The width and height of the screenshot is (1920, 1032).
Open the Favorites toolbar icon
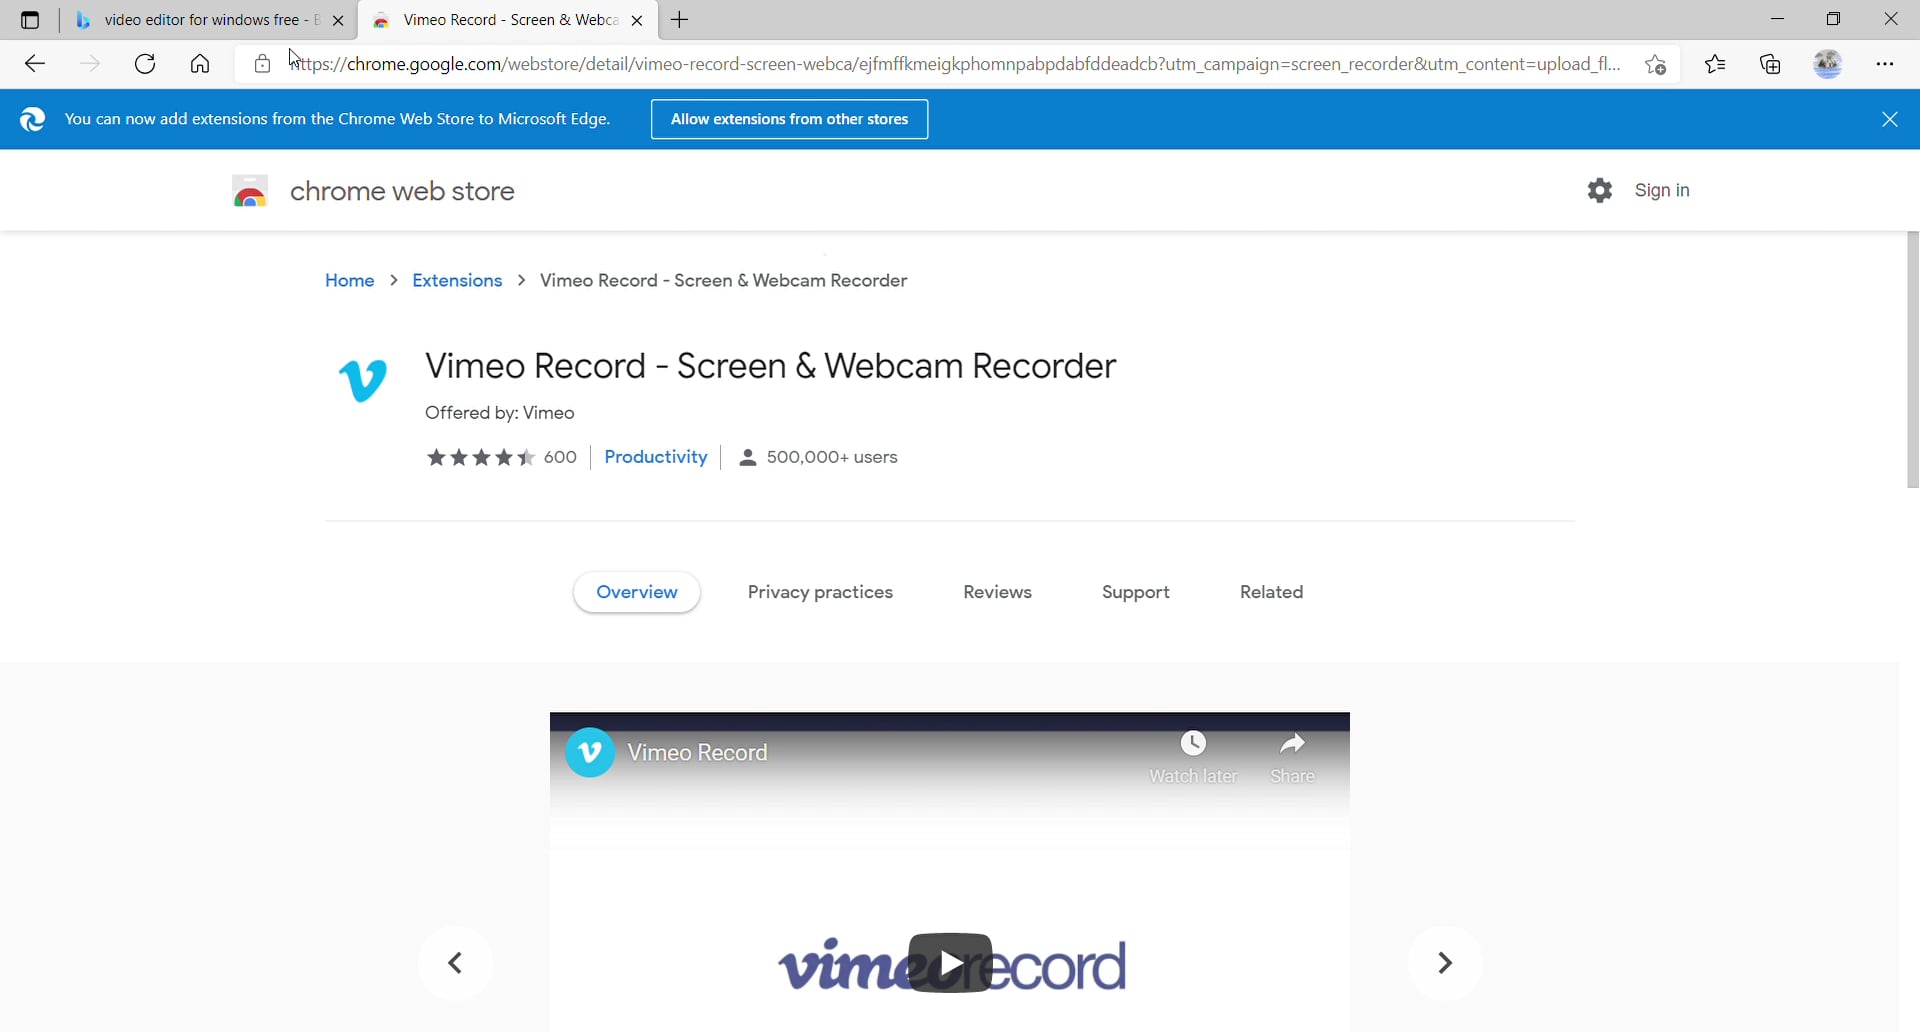1716,63
